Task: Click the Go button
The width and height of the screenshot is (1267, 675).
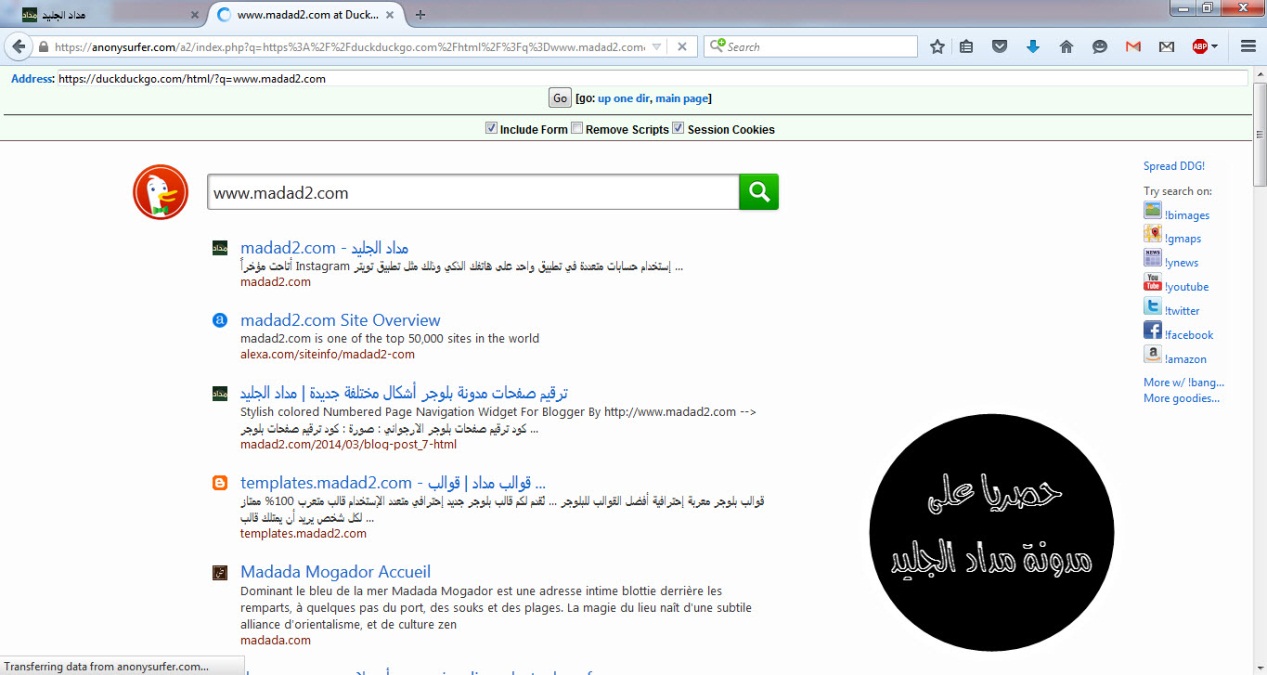Action: [560, 97]
